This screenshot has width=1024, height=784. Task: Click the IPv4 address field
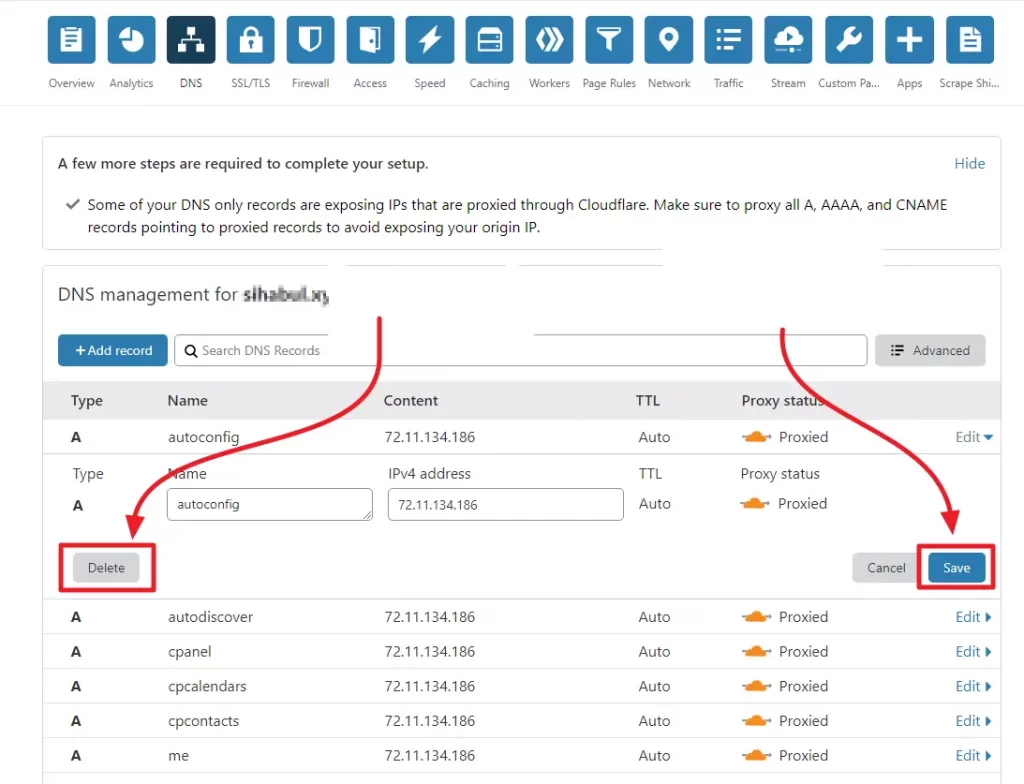tap(505, 504)
